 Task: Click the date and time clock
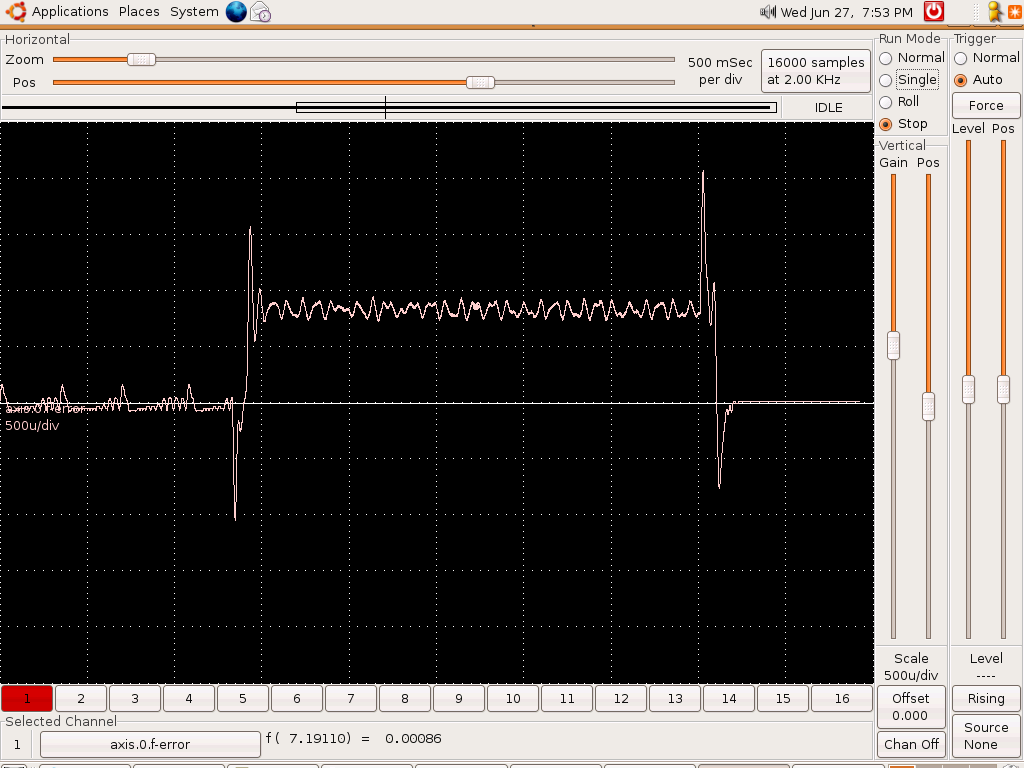coord(846,12)
